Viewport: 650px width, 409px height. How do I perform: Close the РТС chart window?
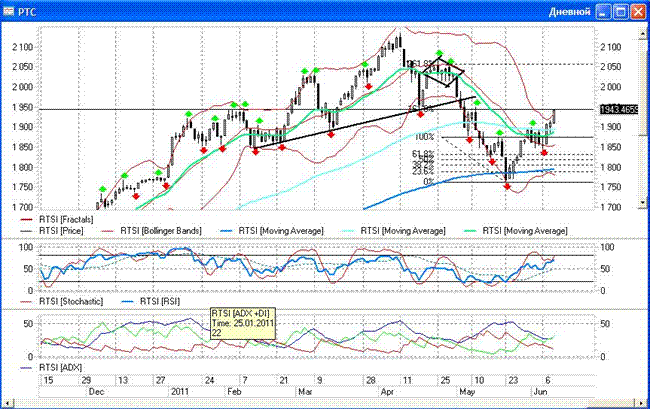(x=638, y=12)
